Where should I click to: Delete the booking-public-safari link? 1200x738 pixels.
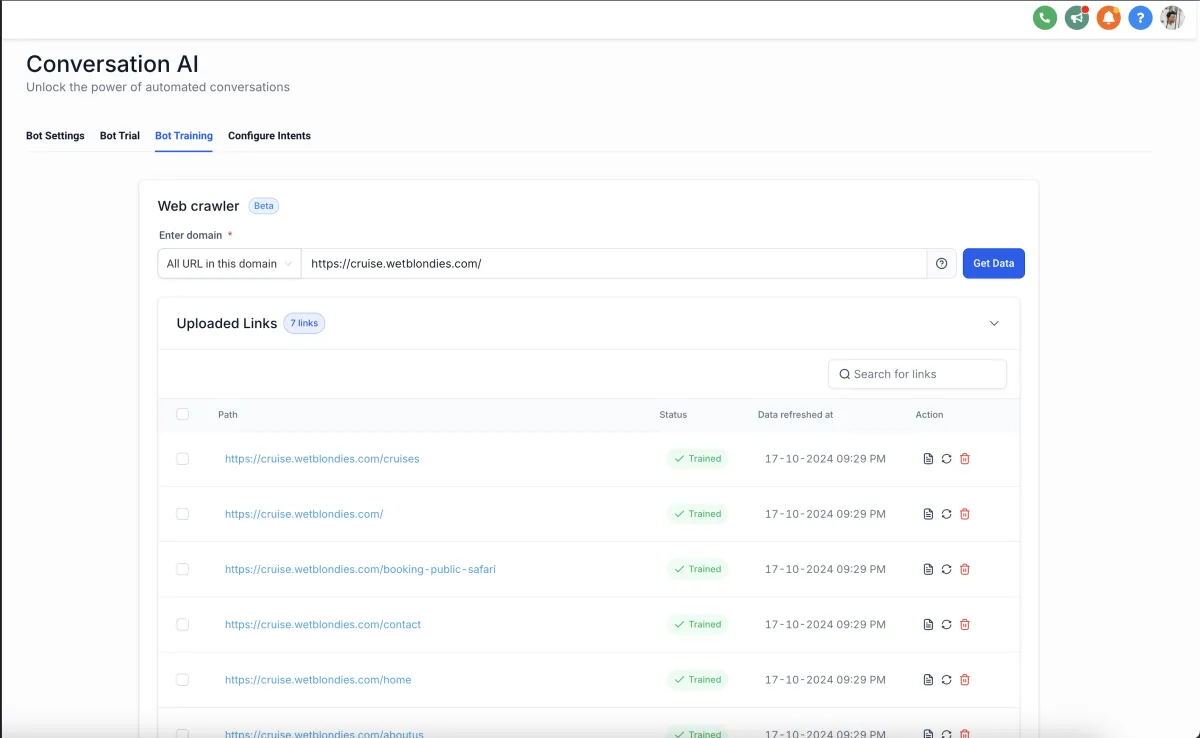(x=965, y=569)
